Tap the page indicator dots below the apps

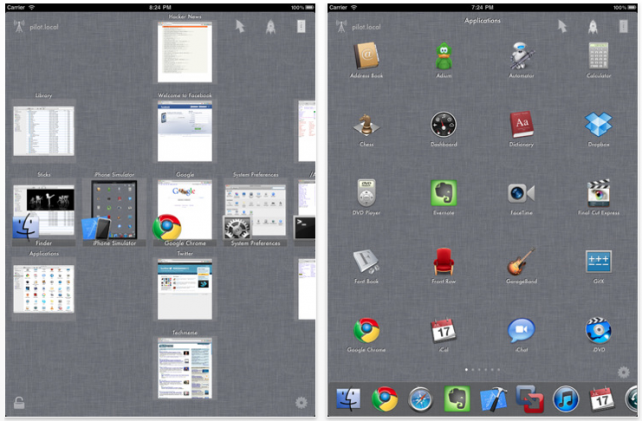click(x=482, y=369)
